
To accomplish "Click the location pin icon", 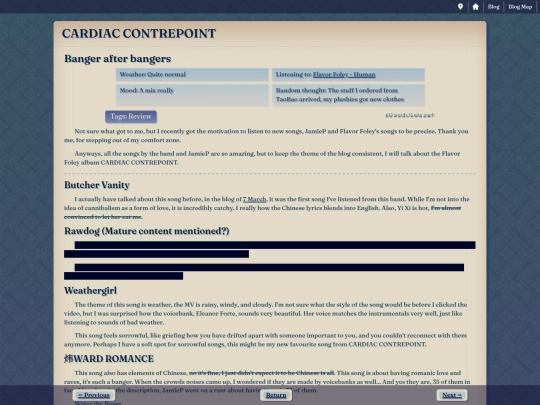I will (x=460, y=7).
